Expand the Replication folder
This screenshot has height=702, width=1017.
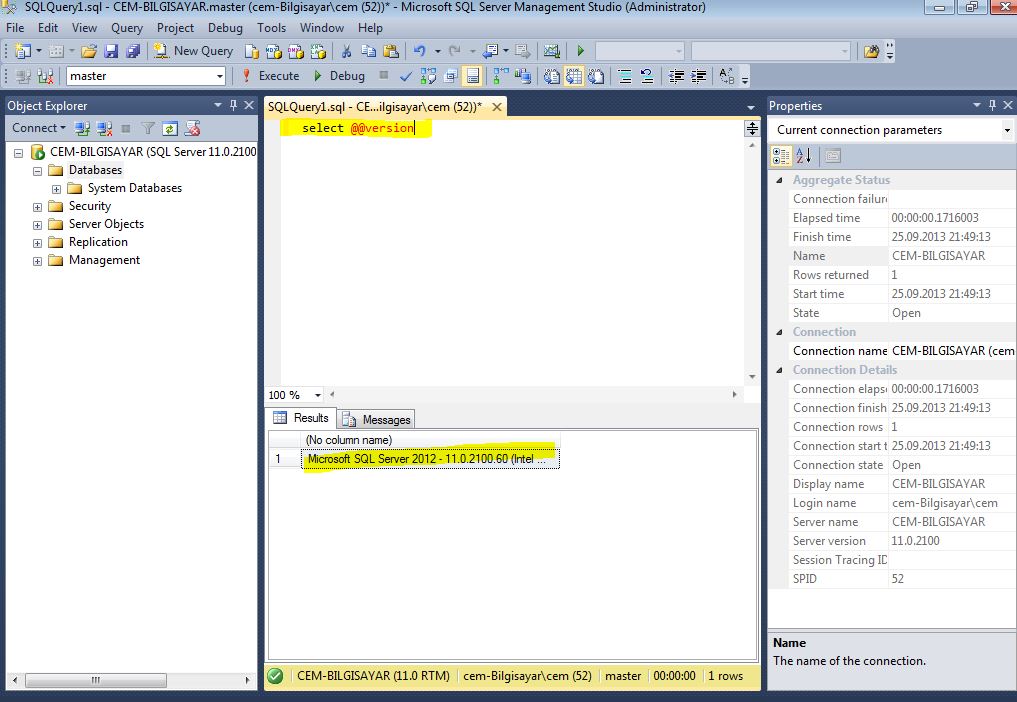pos(37,243)
